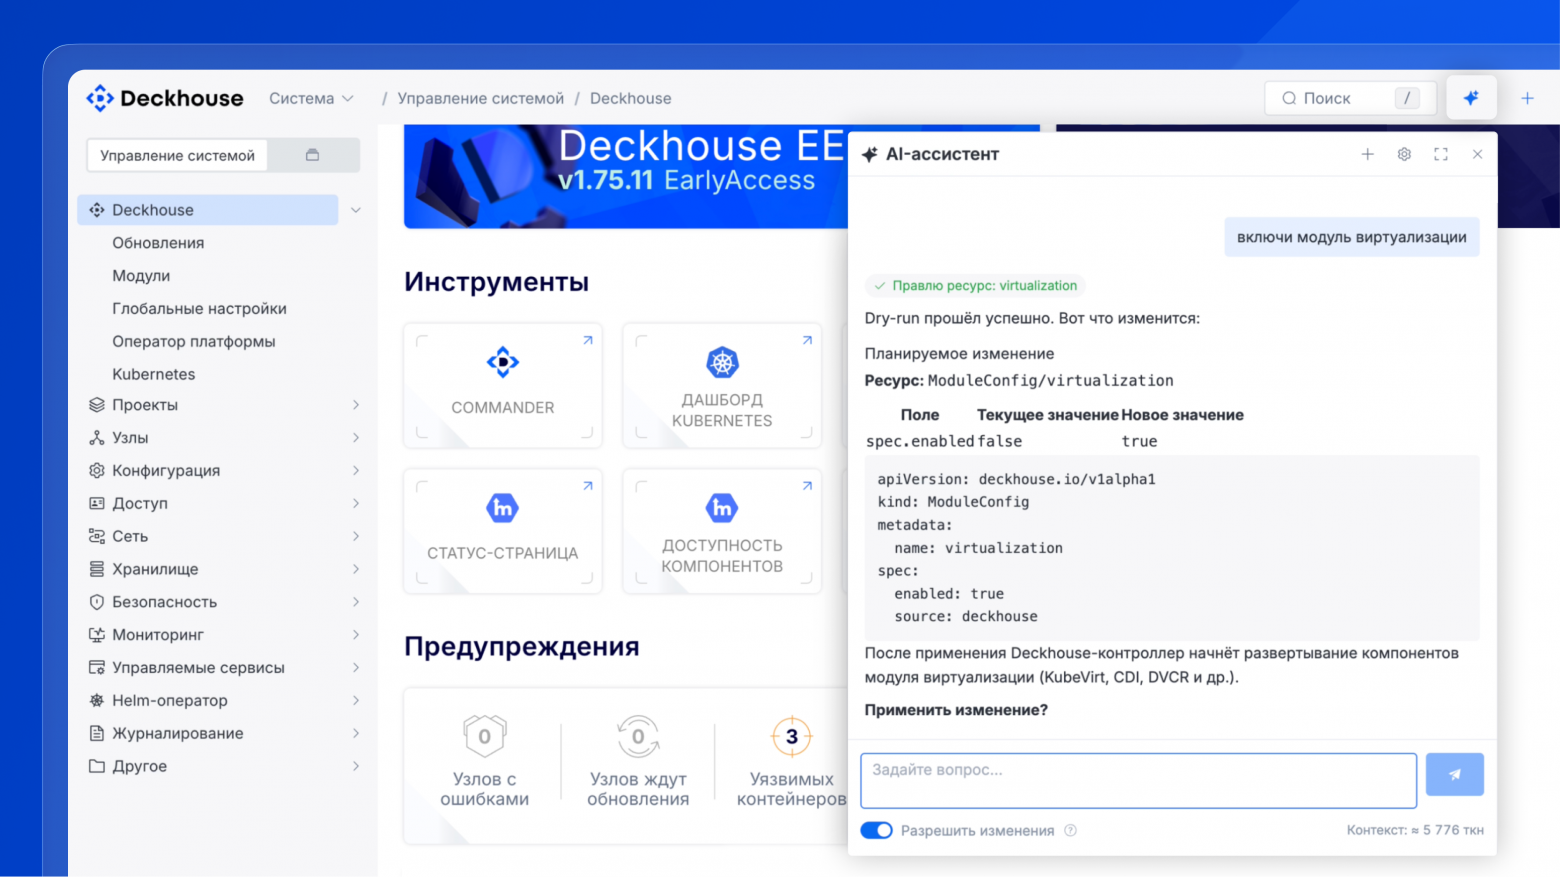Image resolution: width=1560 pixels, height=877 pixels.
Task: Click Deckhouse breadcrumb link
Action: (x=631, y=98)
